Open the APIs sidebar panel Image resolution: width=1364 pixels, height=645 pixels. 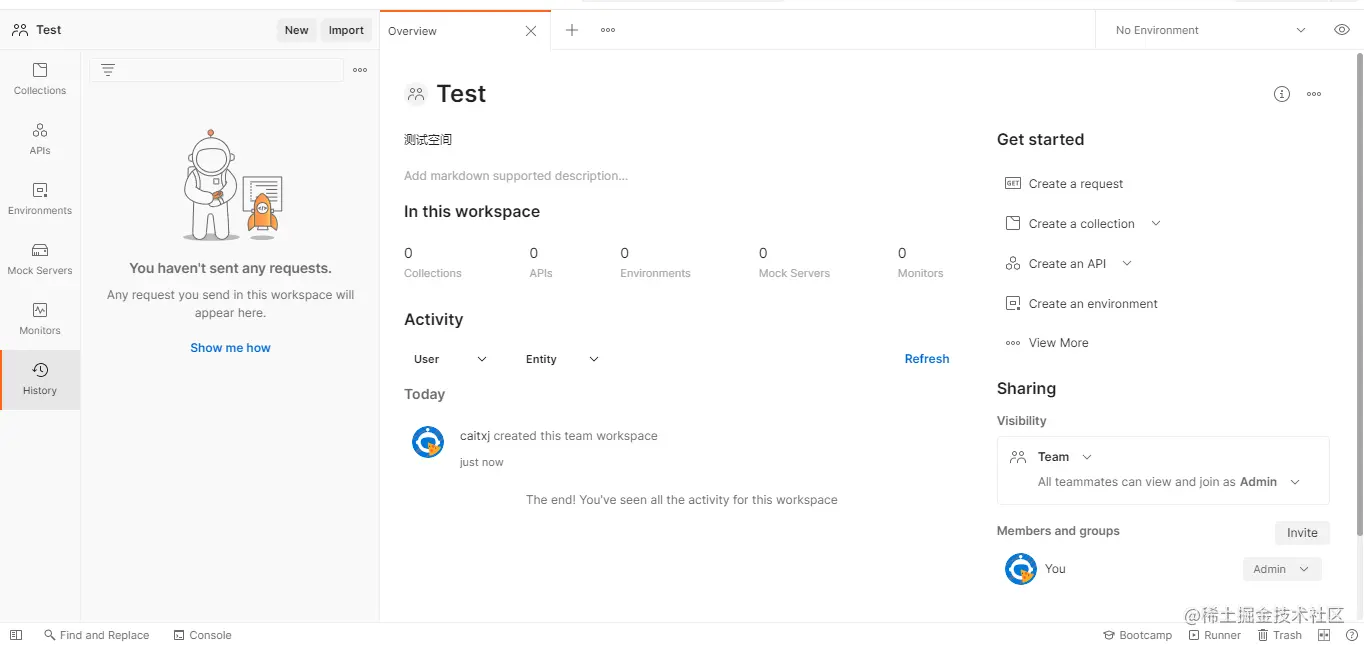pyautogui.click(x=40, y=139)
